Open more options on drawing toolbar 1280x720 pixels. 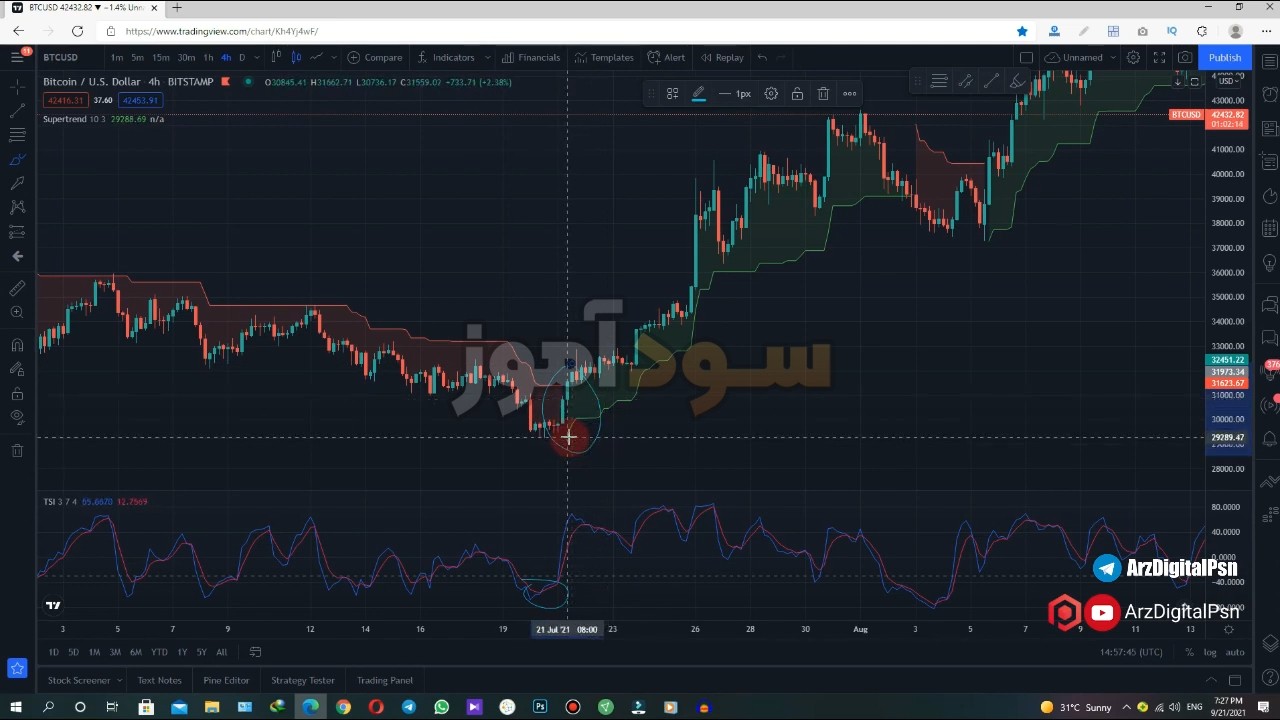pyautogui.click(x=849, y=94)
